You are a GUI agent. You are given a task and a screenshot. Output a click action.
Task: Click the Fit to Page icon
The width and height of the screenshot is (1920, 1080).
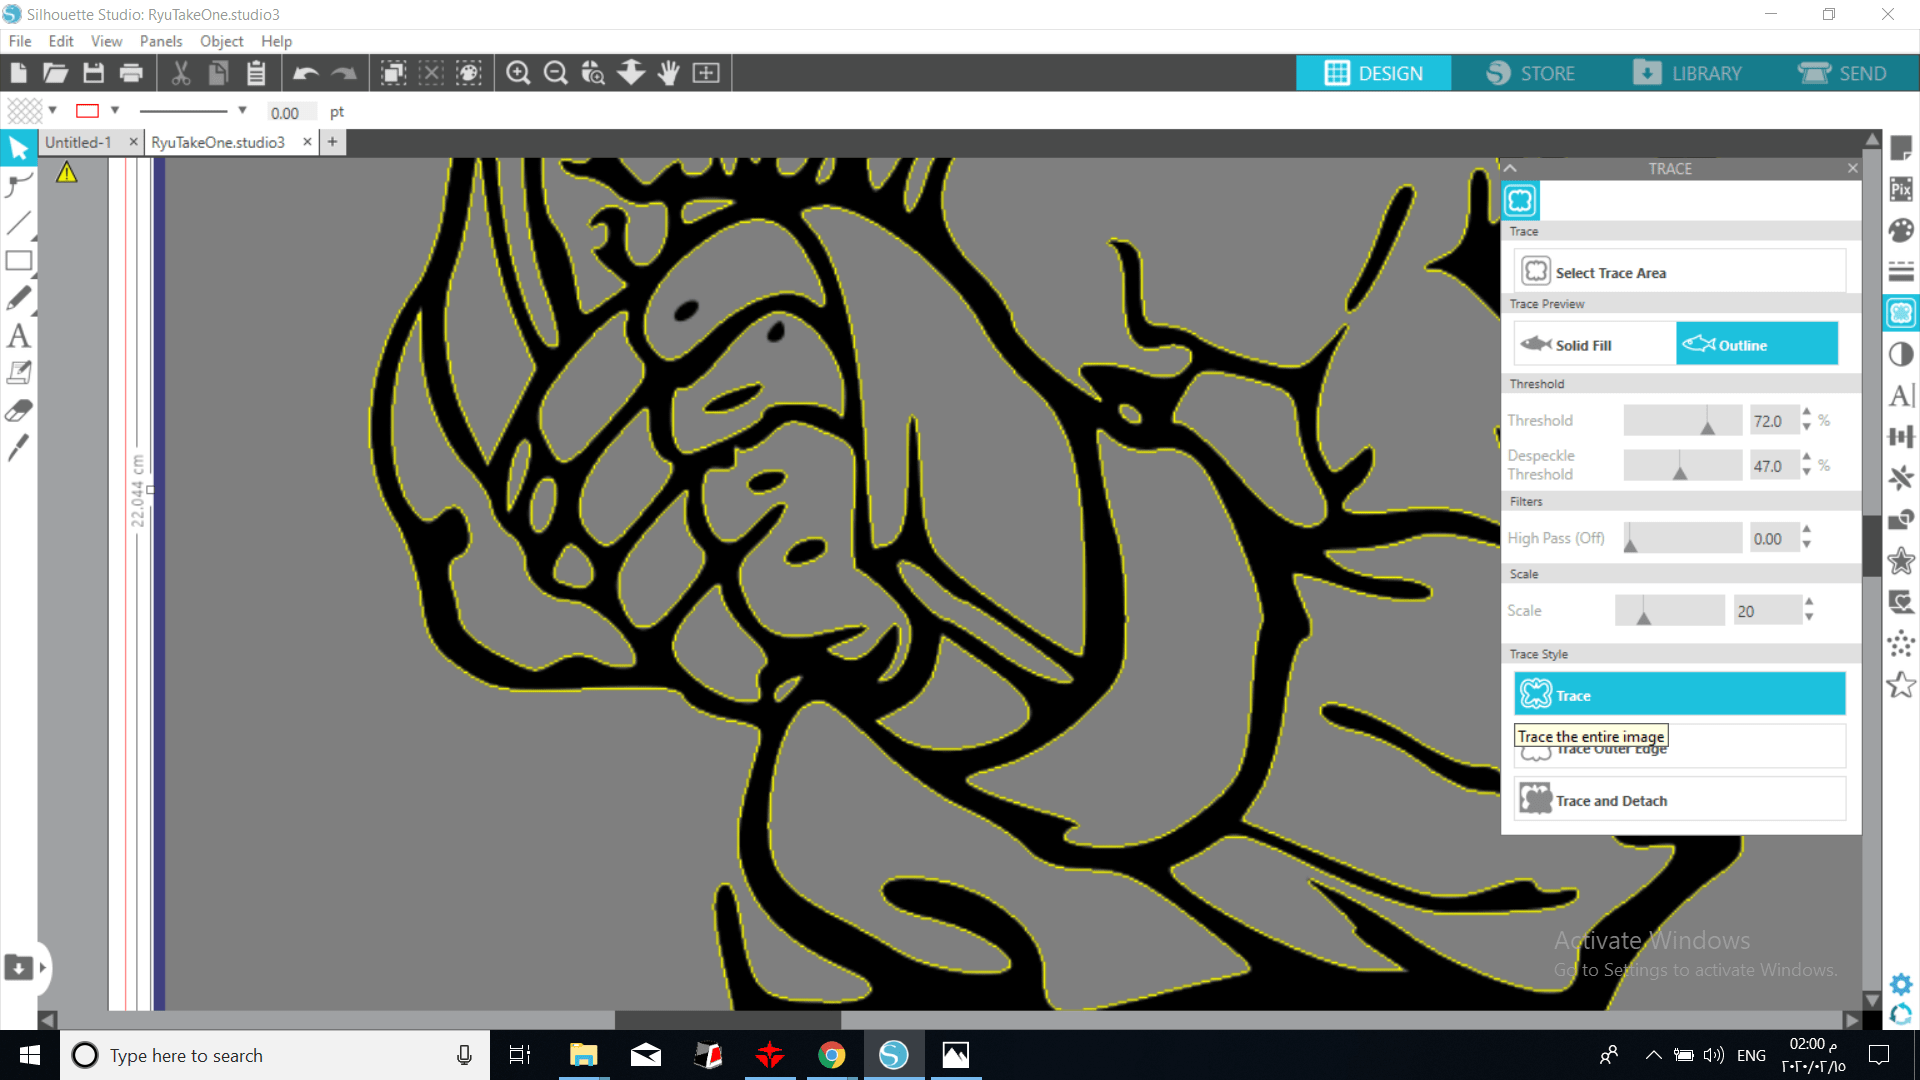pyautogui.click(x=706, y=73)
